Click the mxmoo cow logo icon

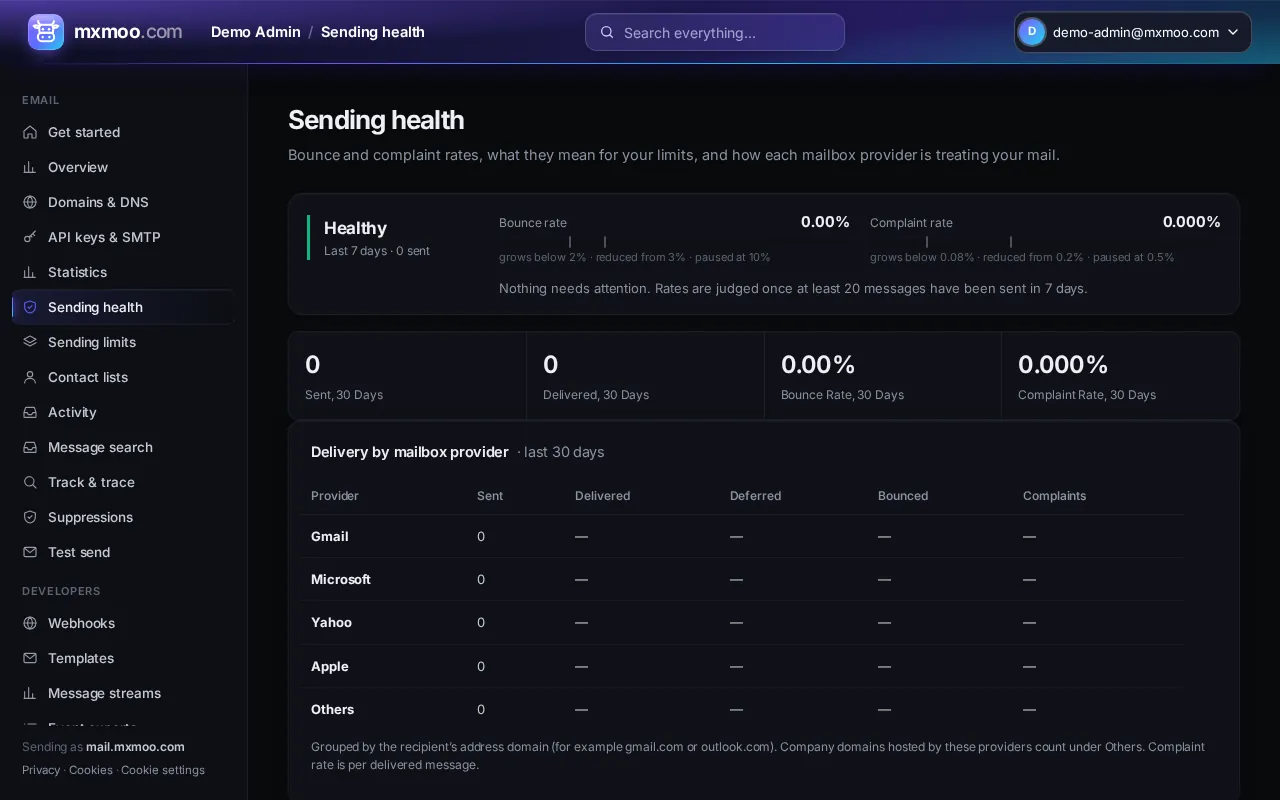tap(46, 32)
